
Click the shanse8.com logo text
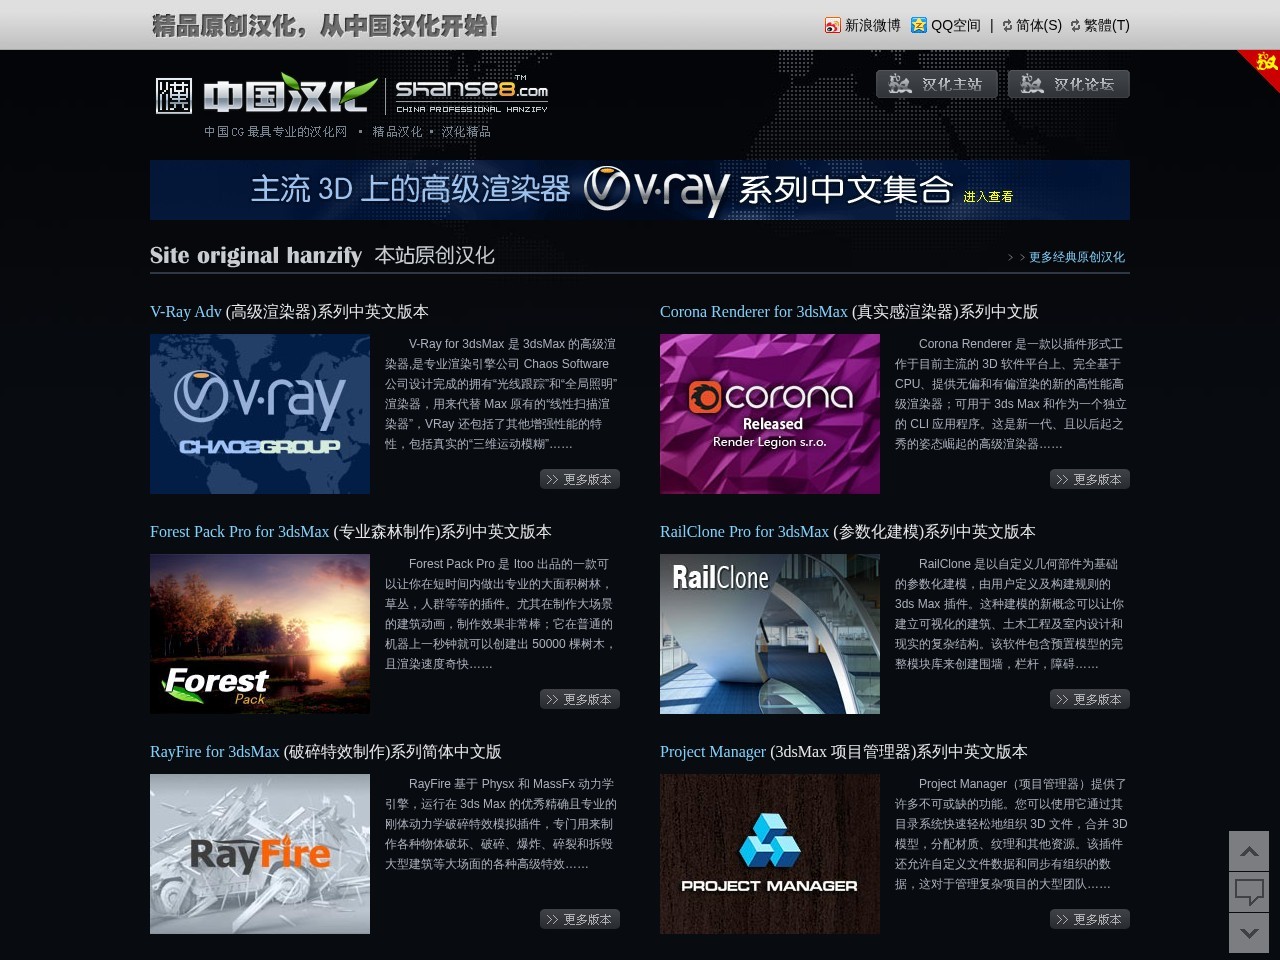coord(472,94)
